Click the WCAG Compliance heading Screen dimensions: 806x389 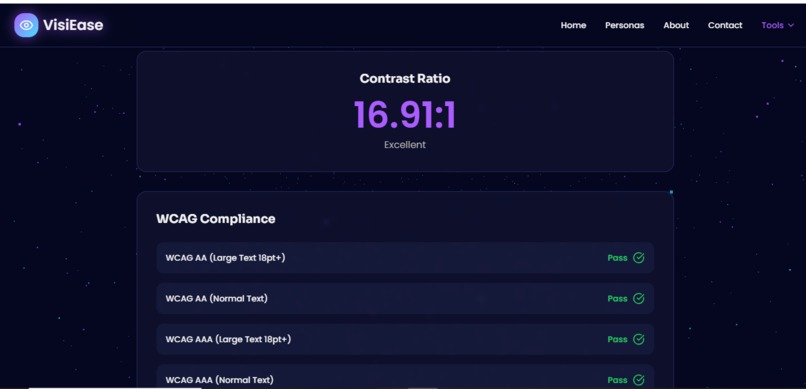216,219
